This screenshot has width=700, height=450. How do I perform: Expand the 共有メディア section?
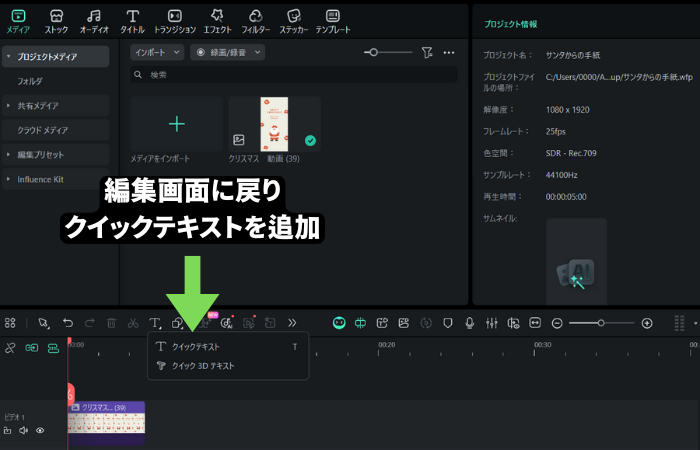[8, 106]
